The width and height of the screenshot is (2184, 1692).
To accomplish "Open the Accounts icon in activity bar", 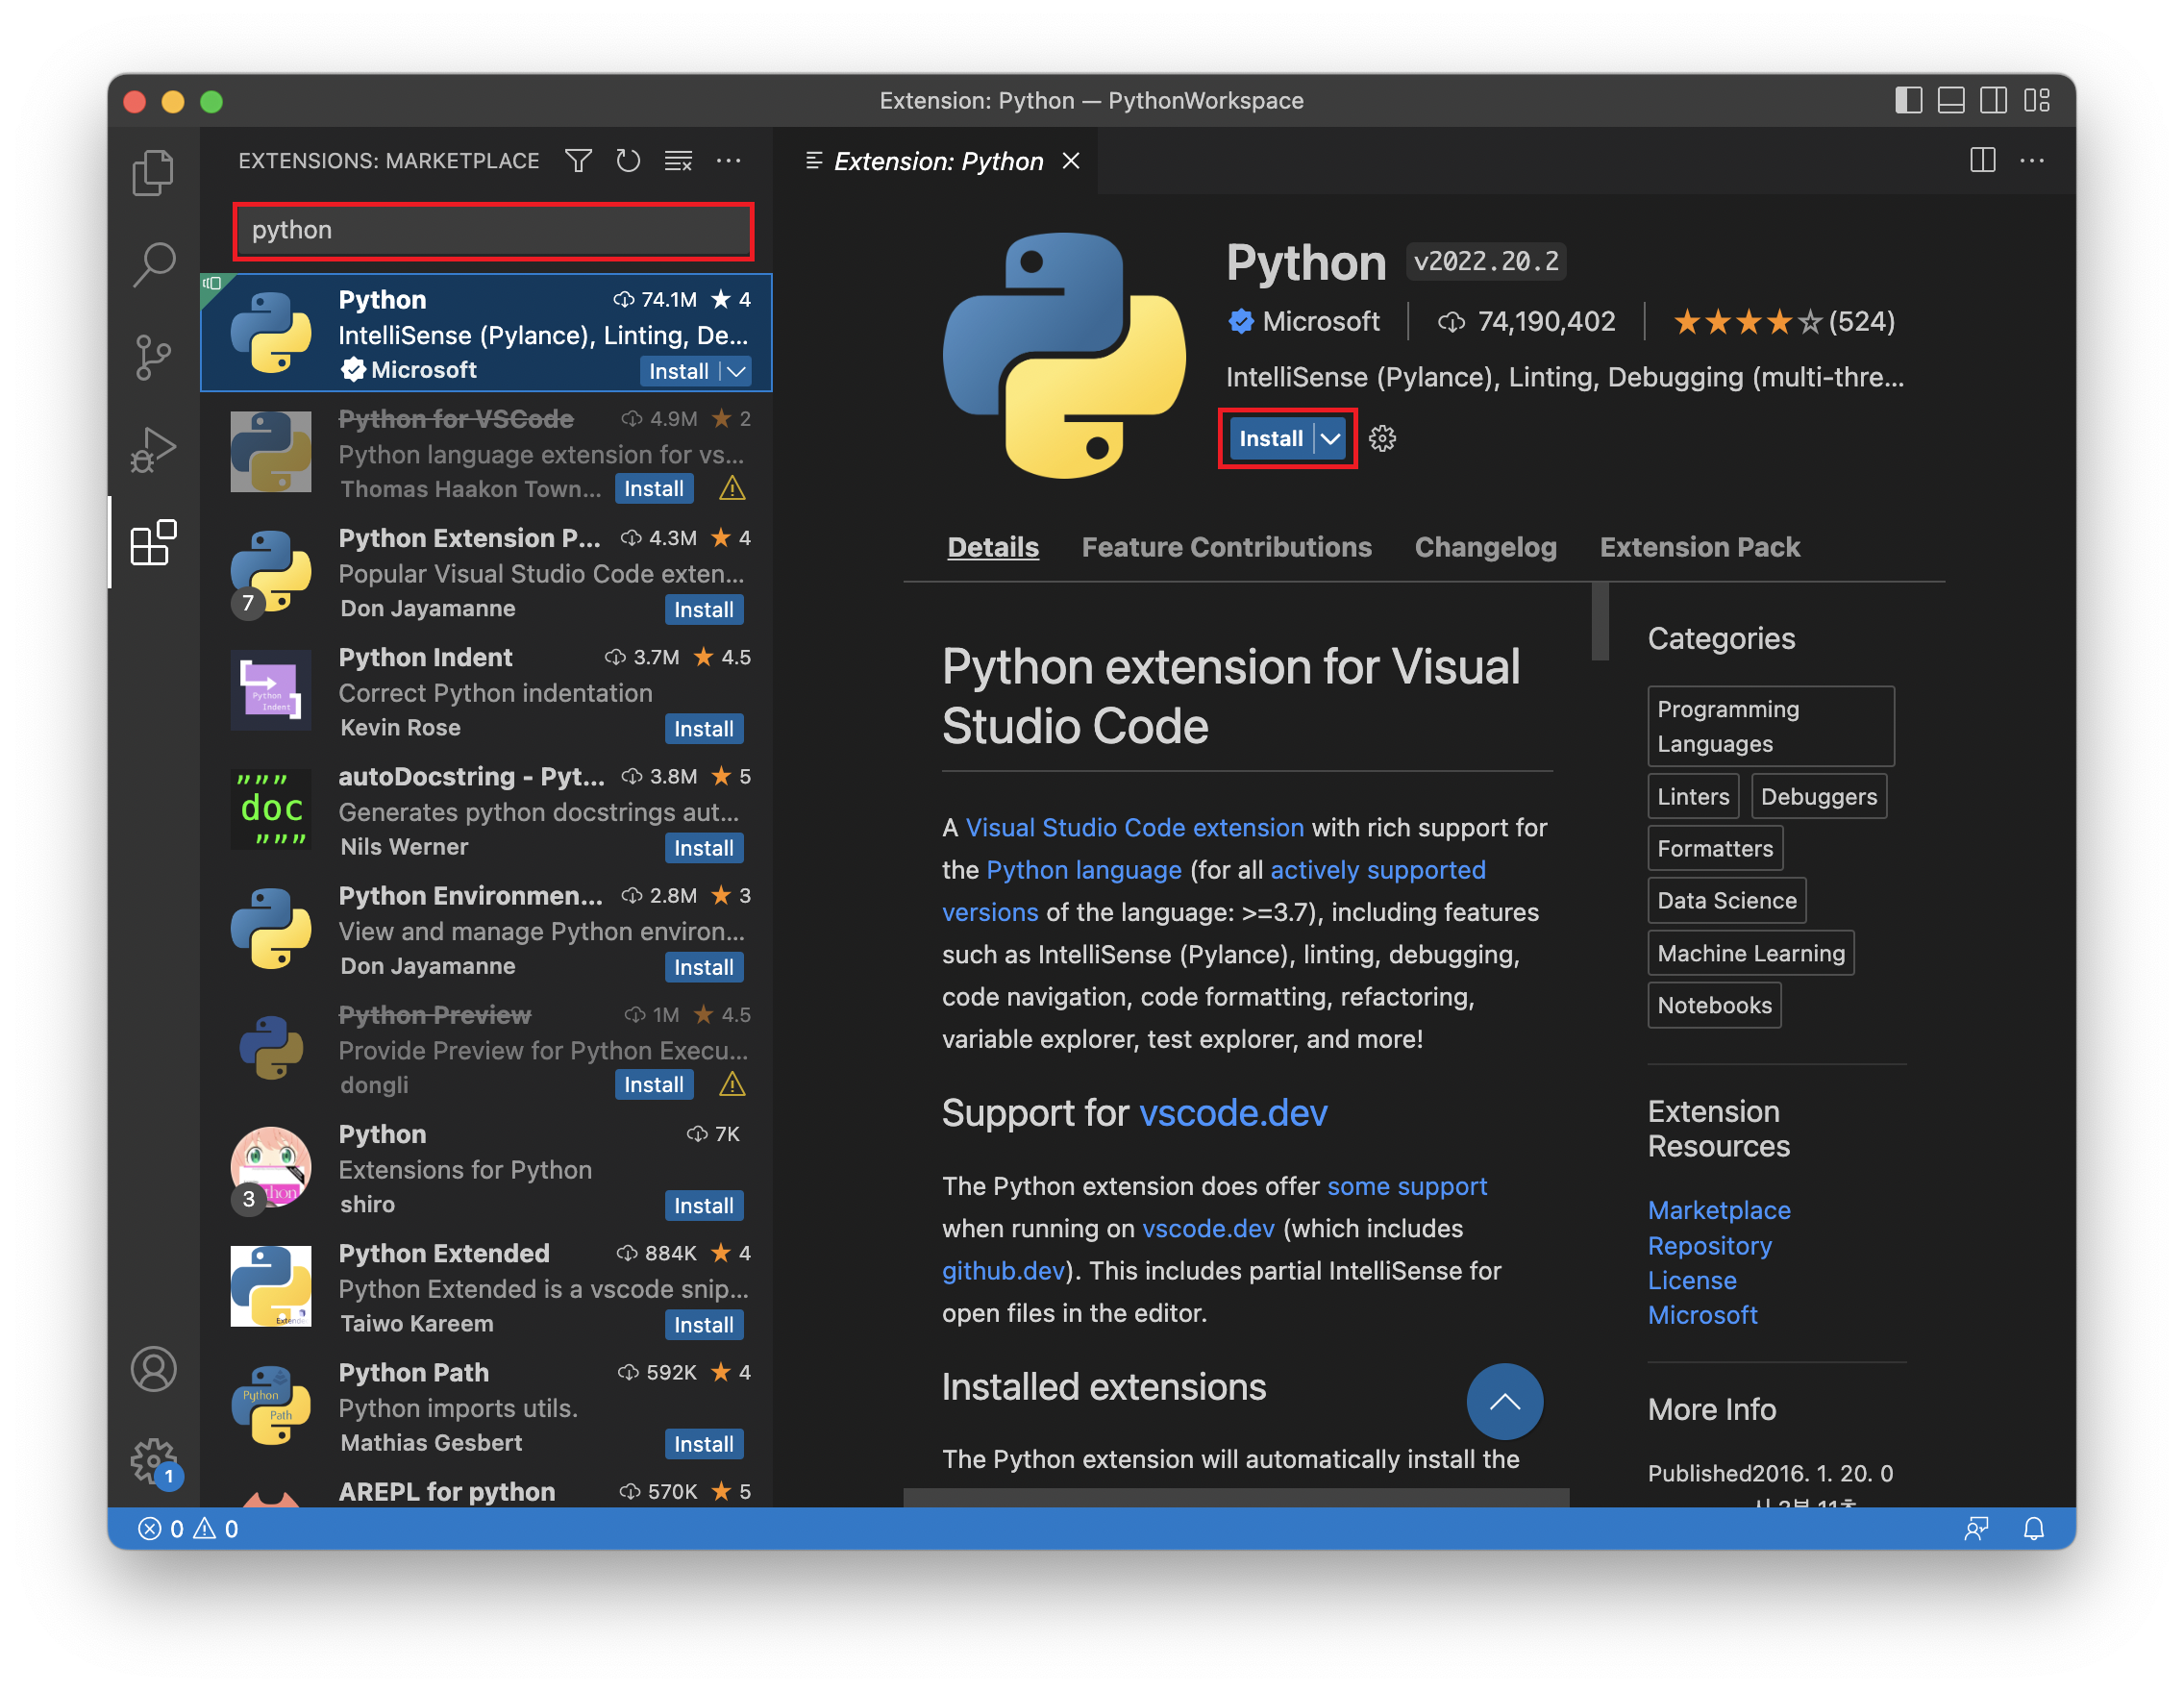I will coord(153,1368).
